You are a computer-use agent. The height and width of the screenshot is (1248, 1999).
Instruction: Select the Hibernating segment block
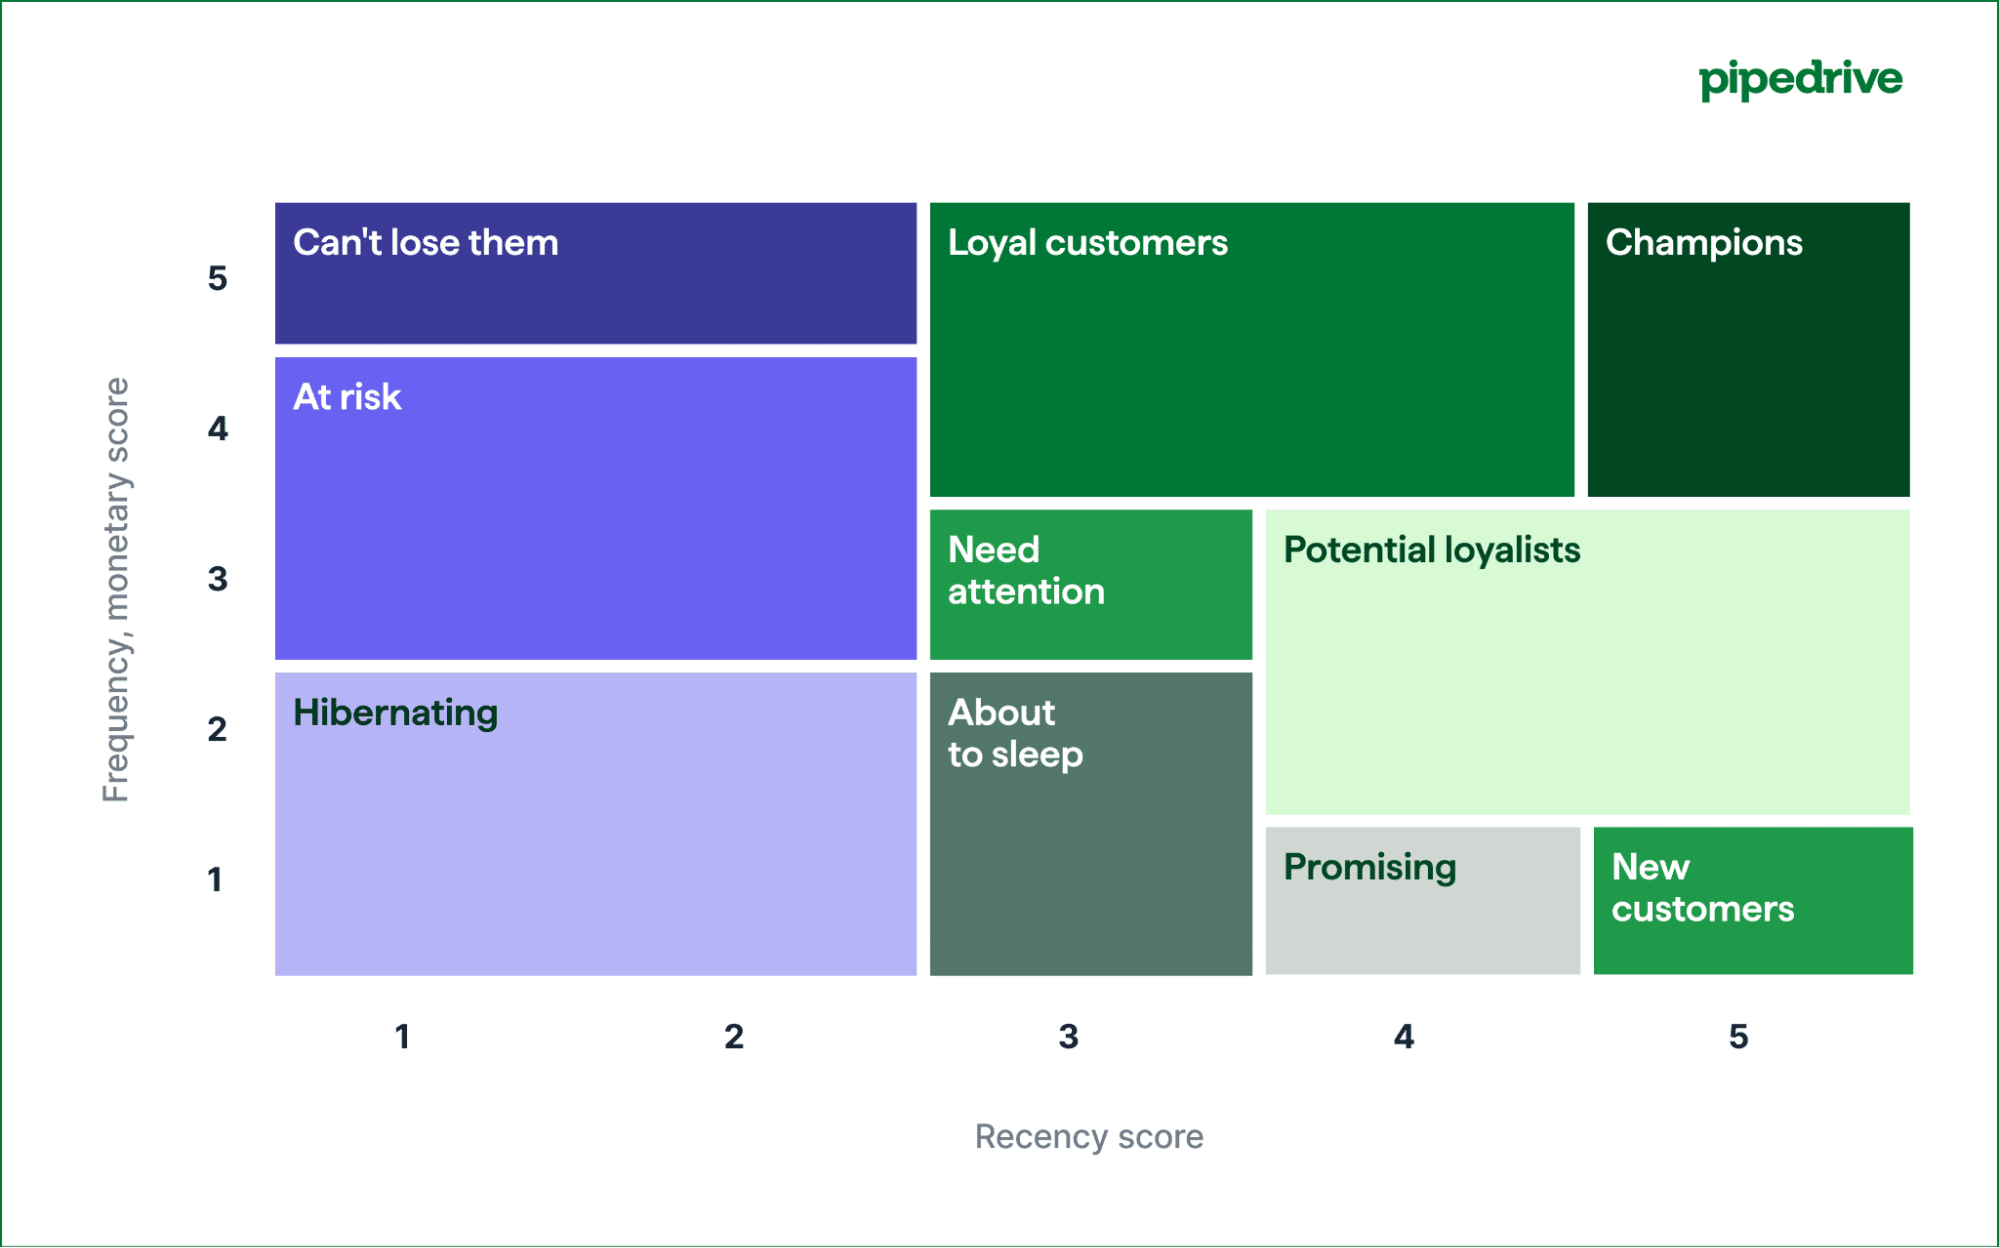[x=595, y=823]
